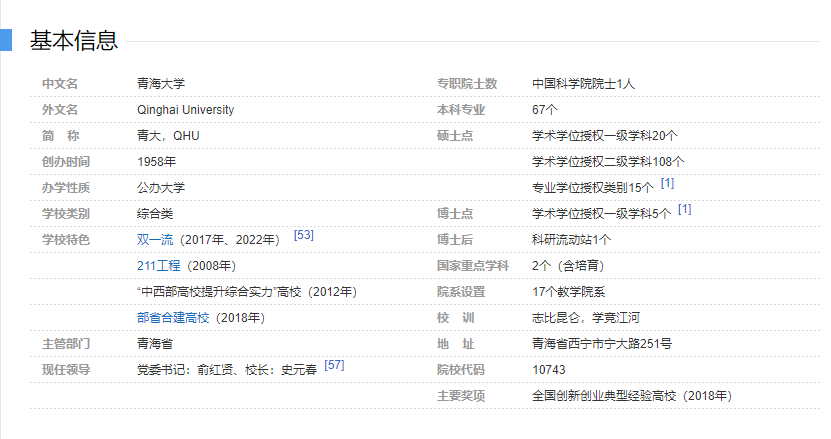Click the 中国科学院院士1人 text
Viewport: 831px width, 439px height.
coord(583,84)
